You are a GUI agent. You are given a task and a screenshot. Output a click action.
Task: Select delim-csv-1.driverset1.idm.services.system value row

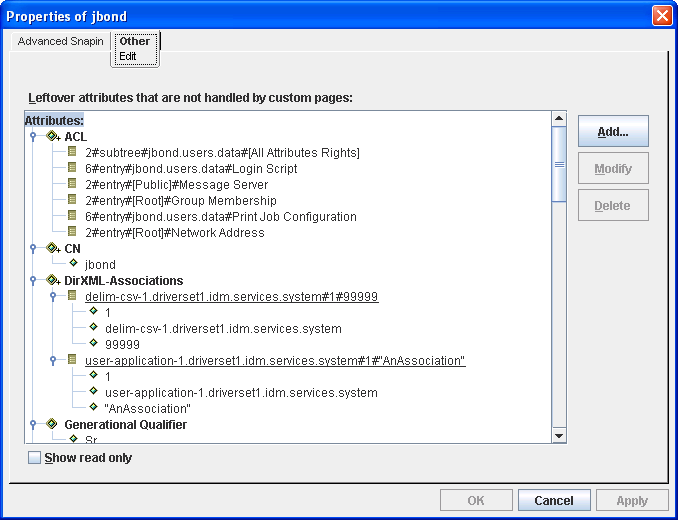223,329
